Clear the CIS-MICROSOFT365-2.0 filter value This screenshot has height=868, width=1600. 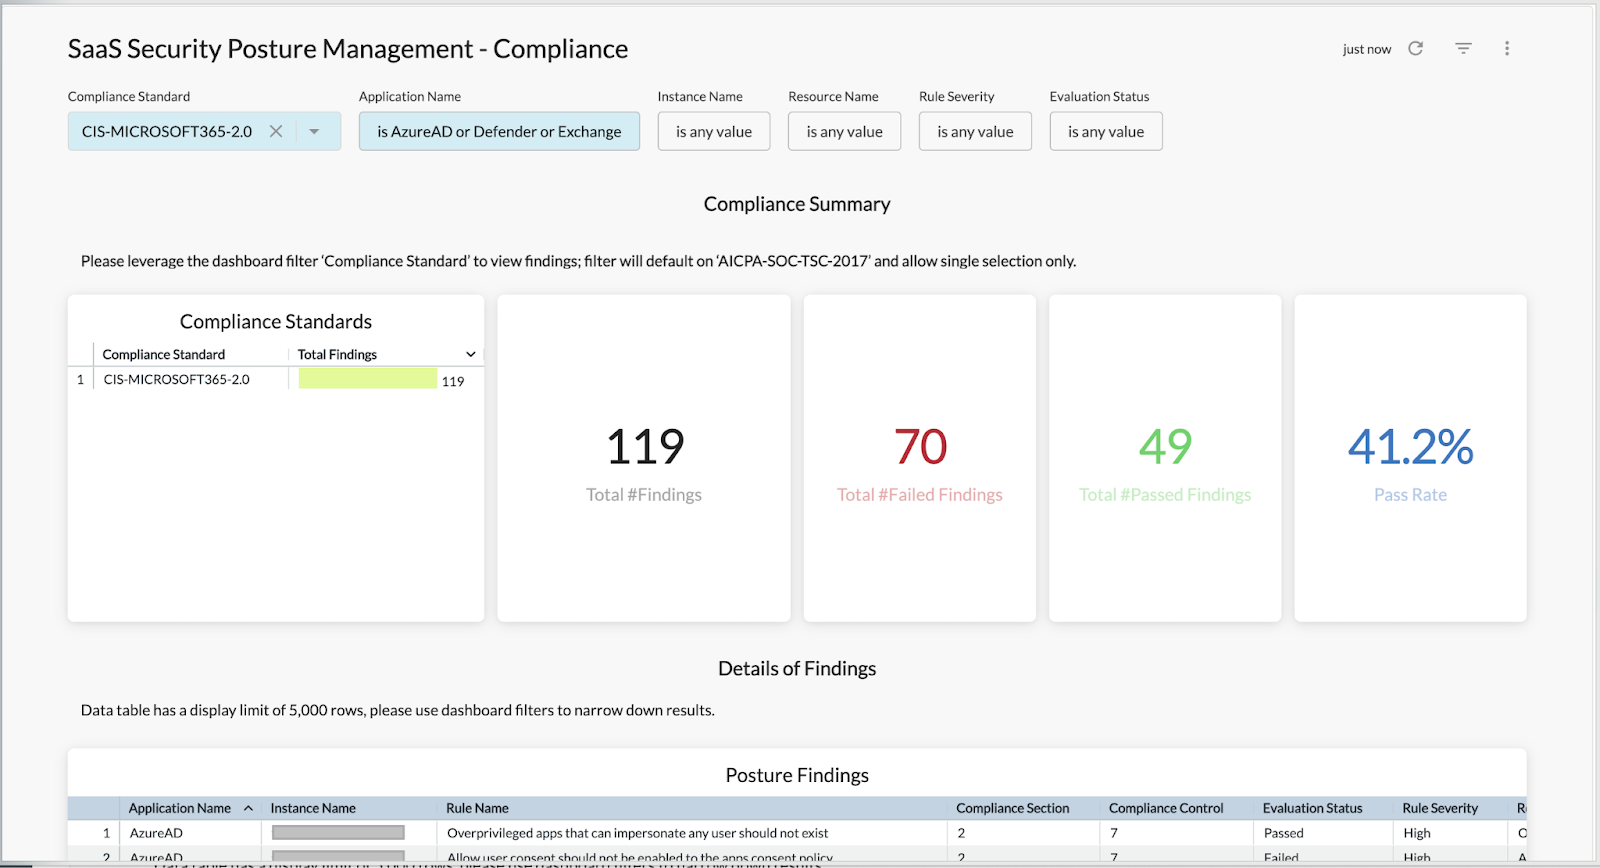pyautogui.click(x=276, y=131)
